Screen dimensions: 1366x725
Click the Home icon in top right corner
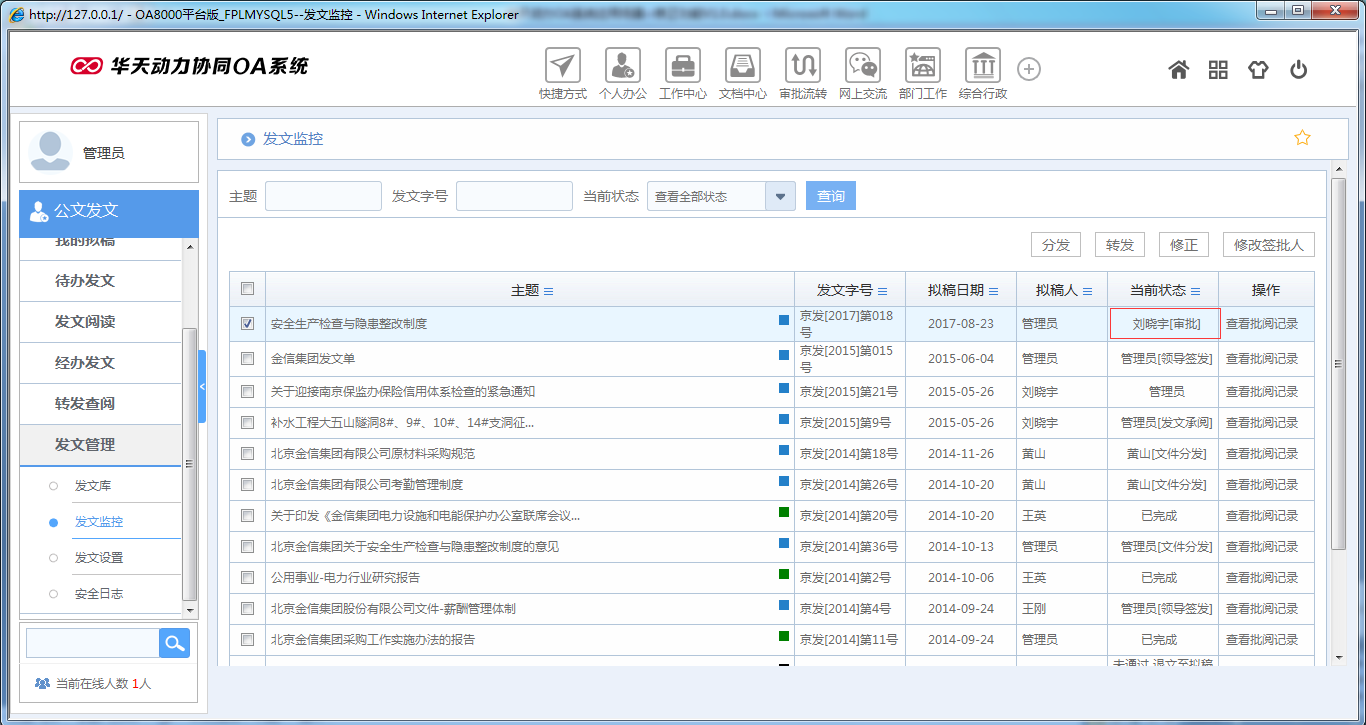pyautogui.click(x=1178, y=69)
